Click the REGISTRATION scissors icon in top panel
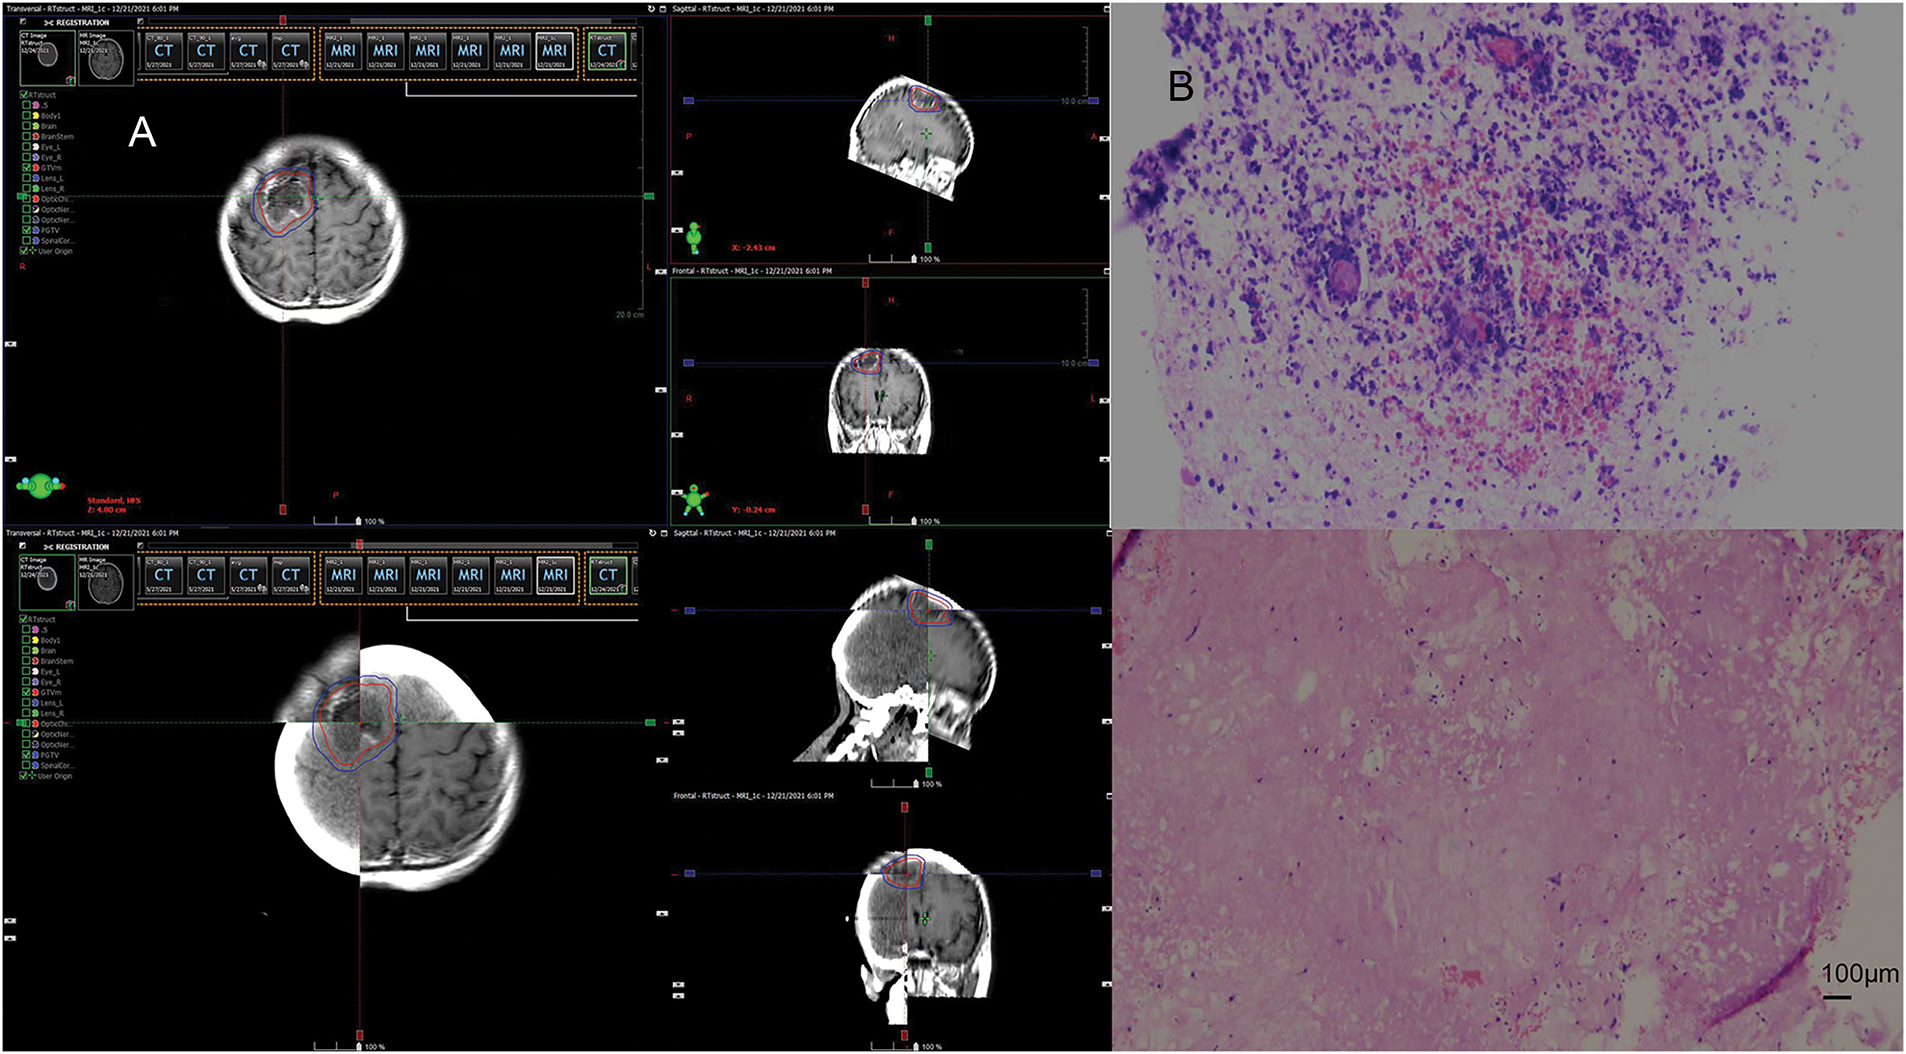Viewport: 1906px width, 1054px height. [49, 22]
